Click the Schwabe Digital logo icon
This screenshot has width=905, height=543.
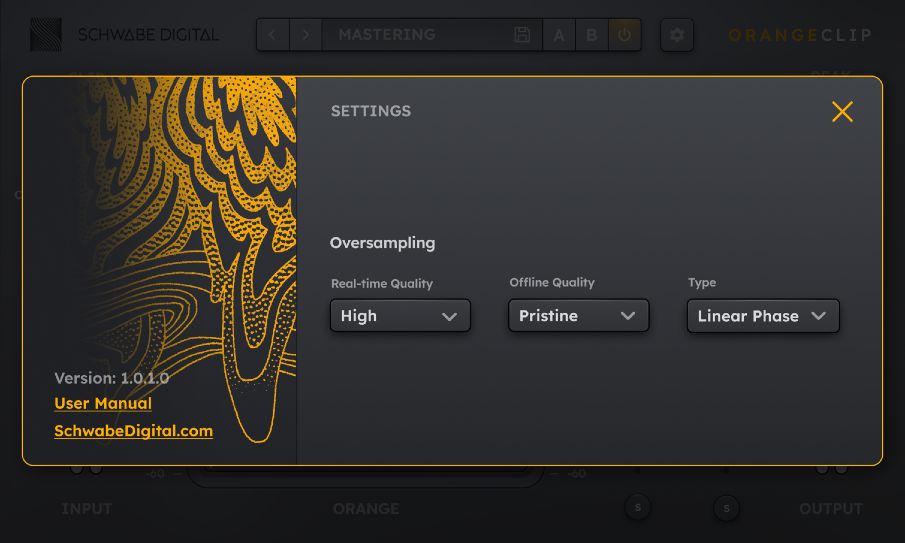pyautogui.click(x=46, y=35)
